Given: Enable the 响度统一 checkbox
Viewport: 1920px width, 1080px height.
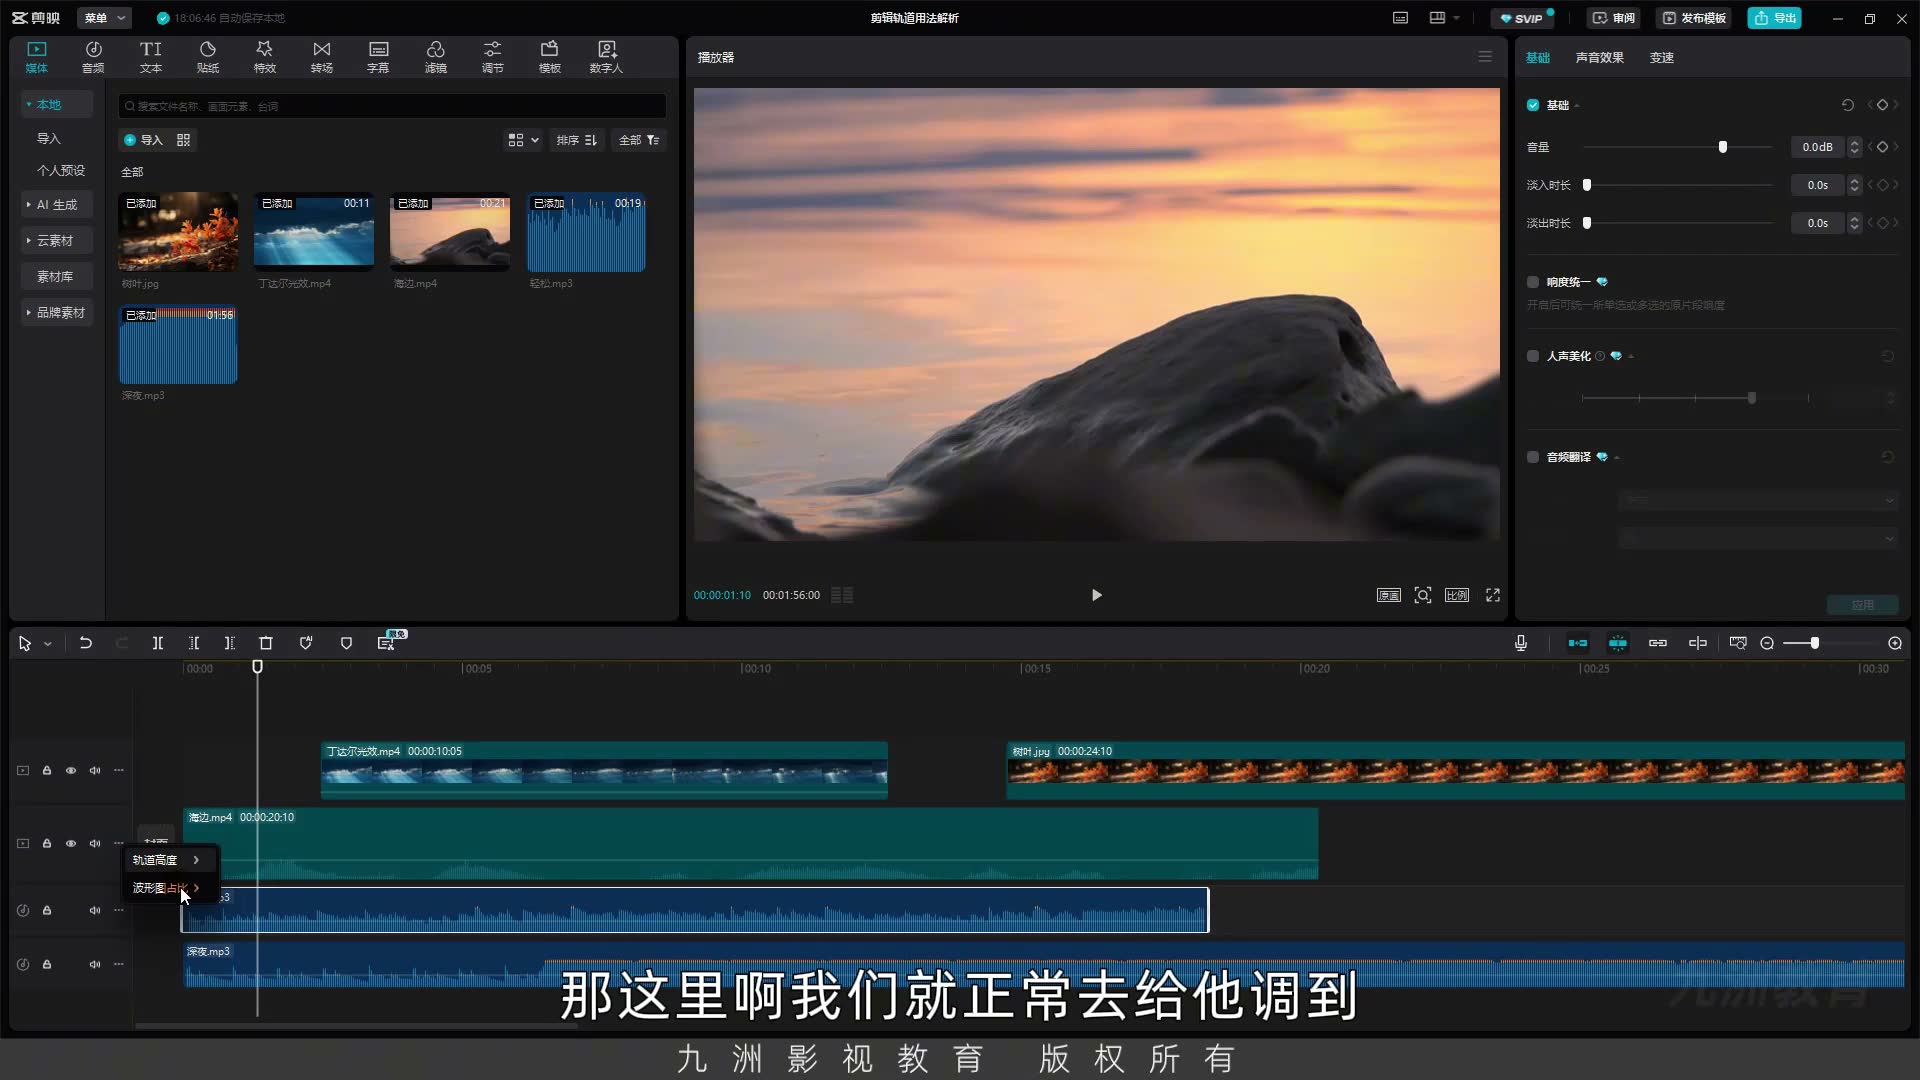Looking at the screenshot, I should coord(1533,282).
